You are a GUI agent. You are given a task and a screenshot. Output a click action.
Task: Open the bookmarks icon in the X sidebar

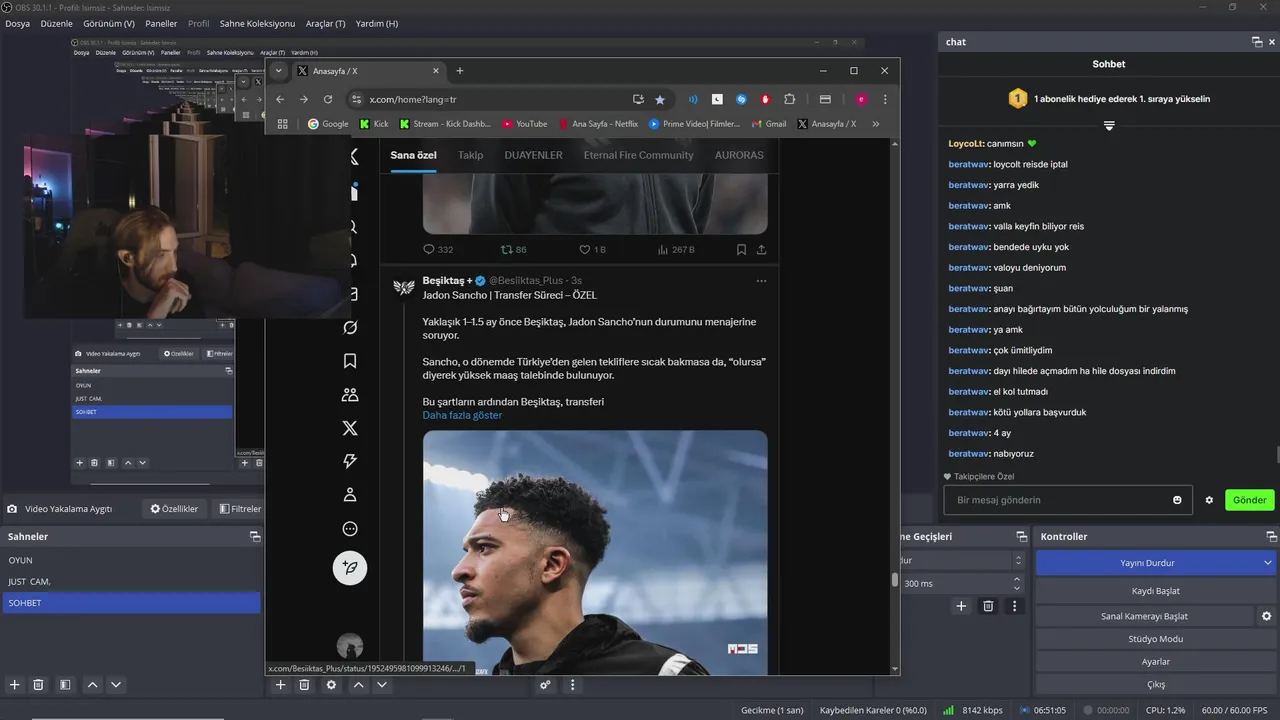(x=350, y=361)
